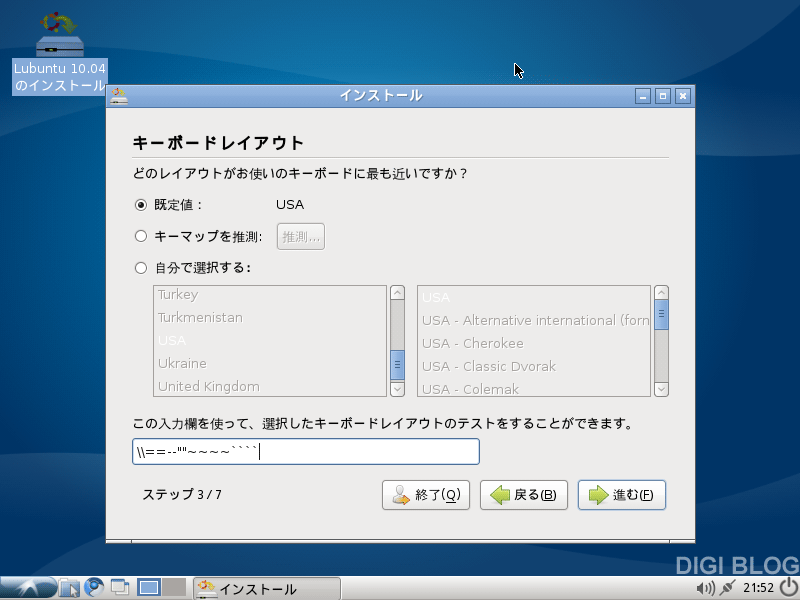This screenshot has height=600, width=800.
Task: Click the variant list scrollbar down arrow
Action: (x=661, y=389)
